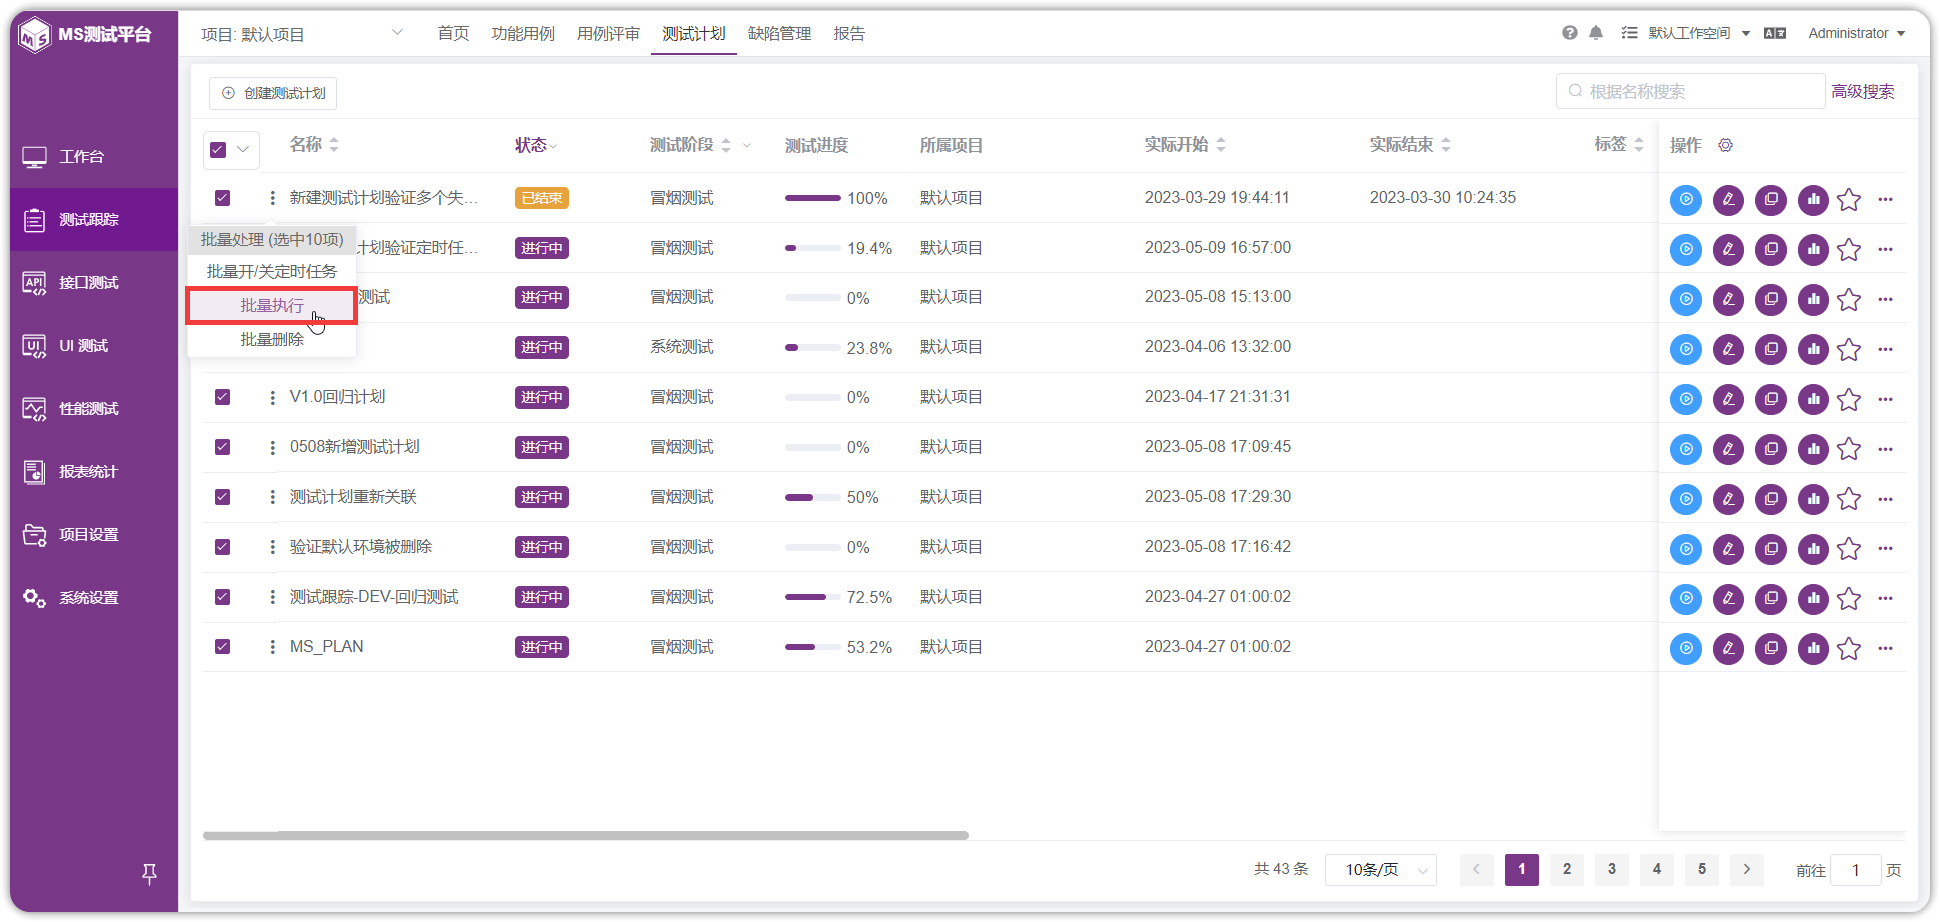Click the 前往 page number field
The image size is (1940, 922).
click(x=1856, y=870)
